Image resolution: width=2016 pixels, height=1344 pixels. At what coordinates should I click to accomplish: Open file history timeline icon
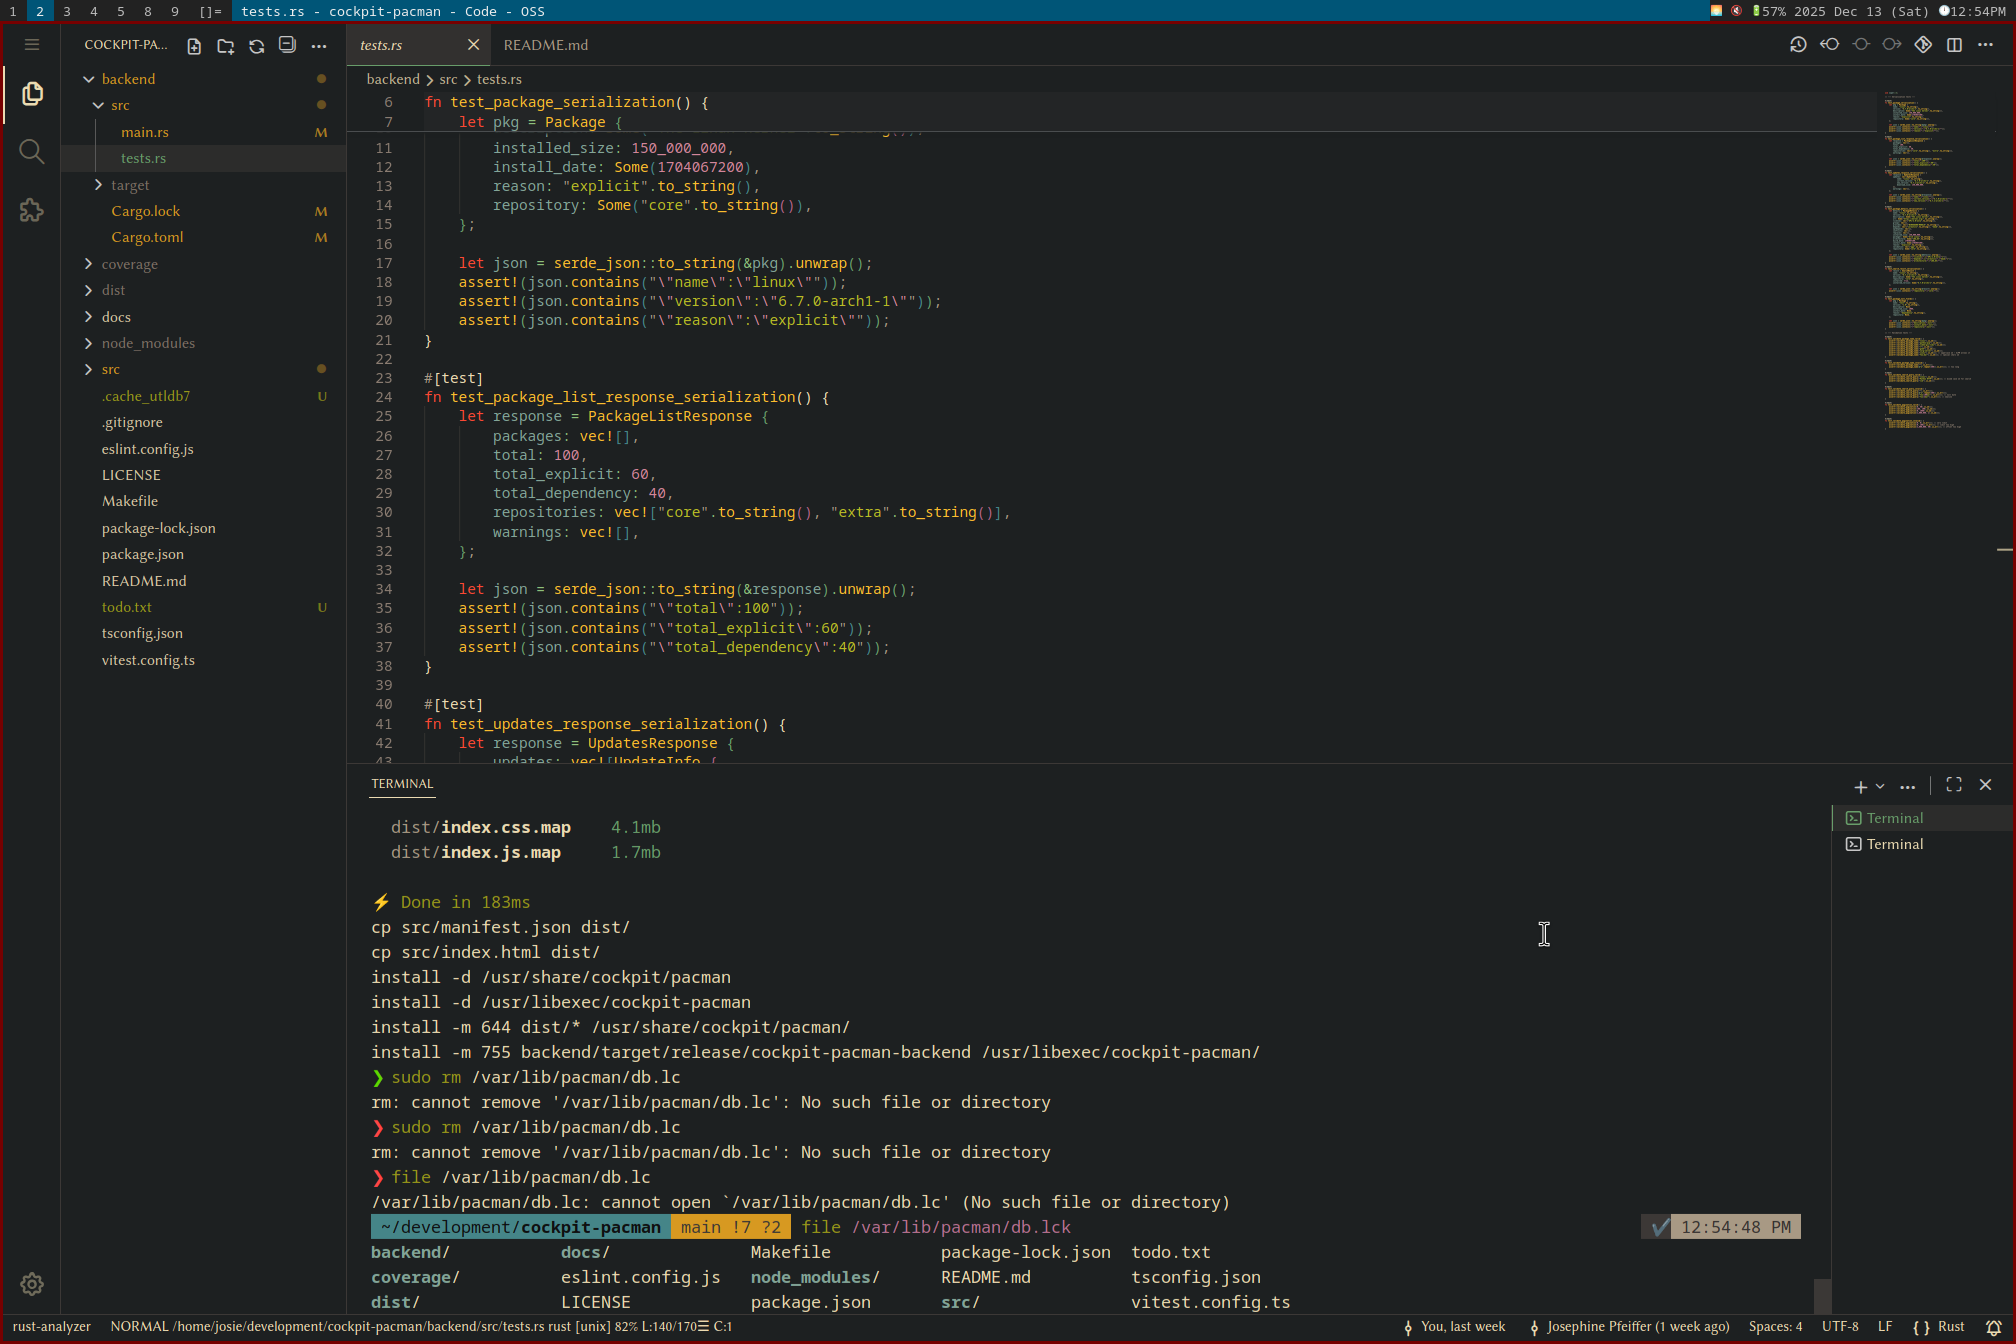pyautogui.click(x=1797, y=45)
